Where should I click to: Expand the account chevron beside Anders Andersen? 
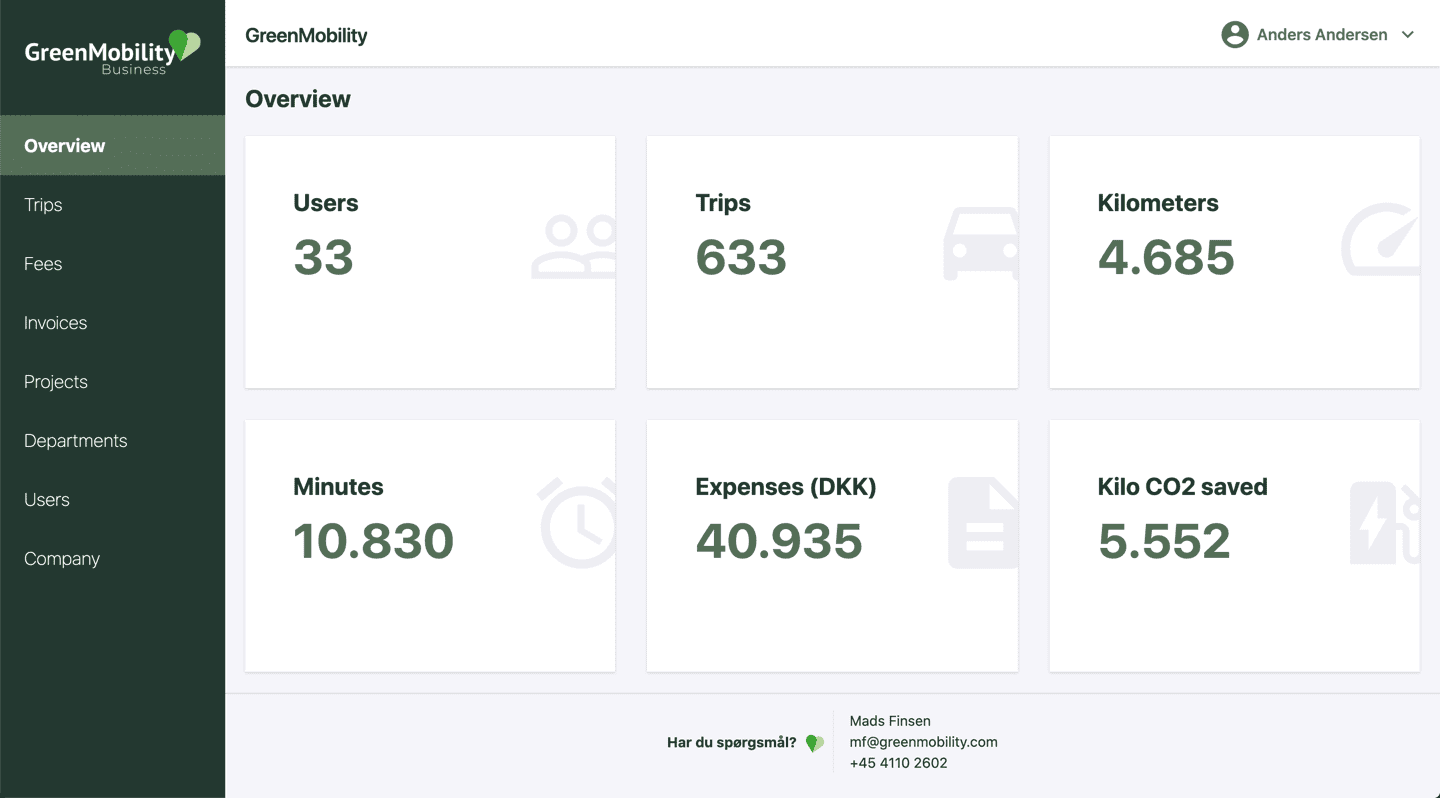click(x=1408, y=35)
